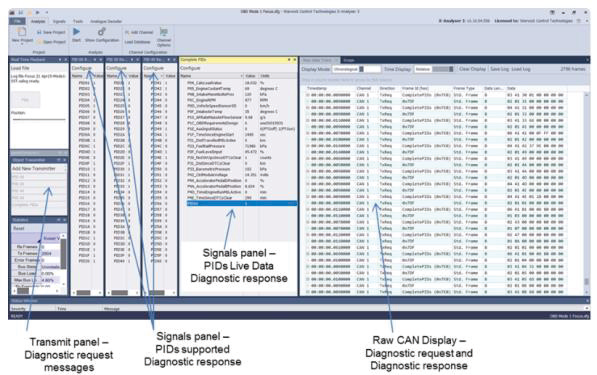Expand the New Project dropdown arrow
Image resolution: width=597 pixels, height=375 pixels.
click(x=22, y=44)
